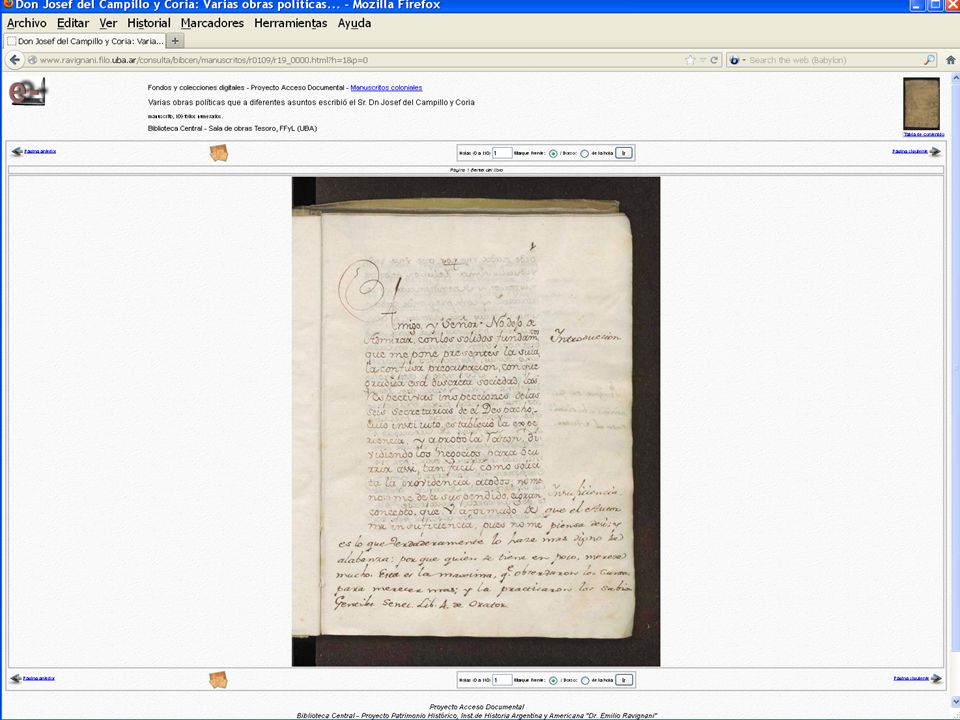Open the Ver menu
Screen dimensions: 960x720
[x=108, y=23]
